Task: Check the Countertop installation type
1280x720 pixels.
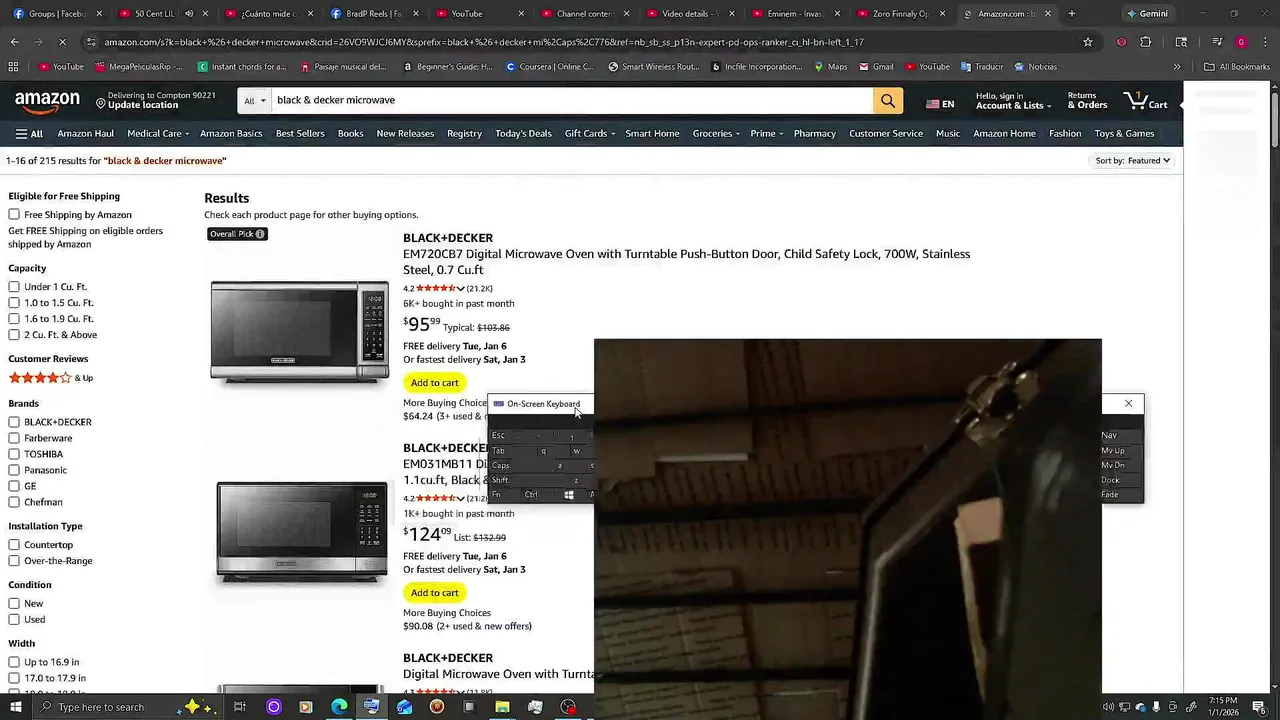Action: (14, 545)
